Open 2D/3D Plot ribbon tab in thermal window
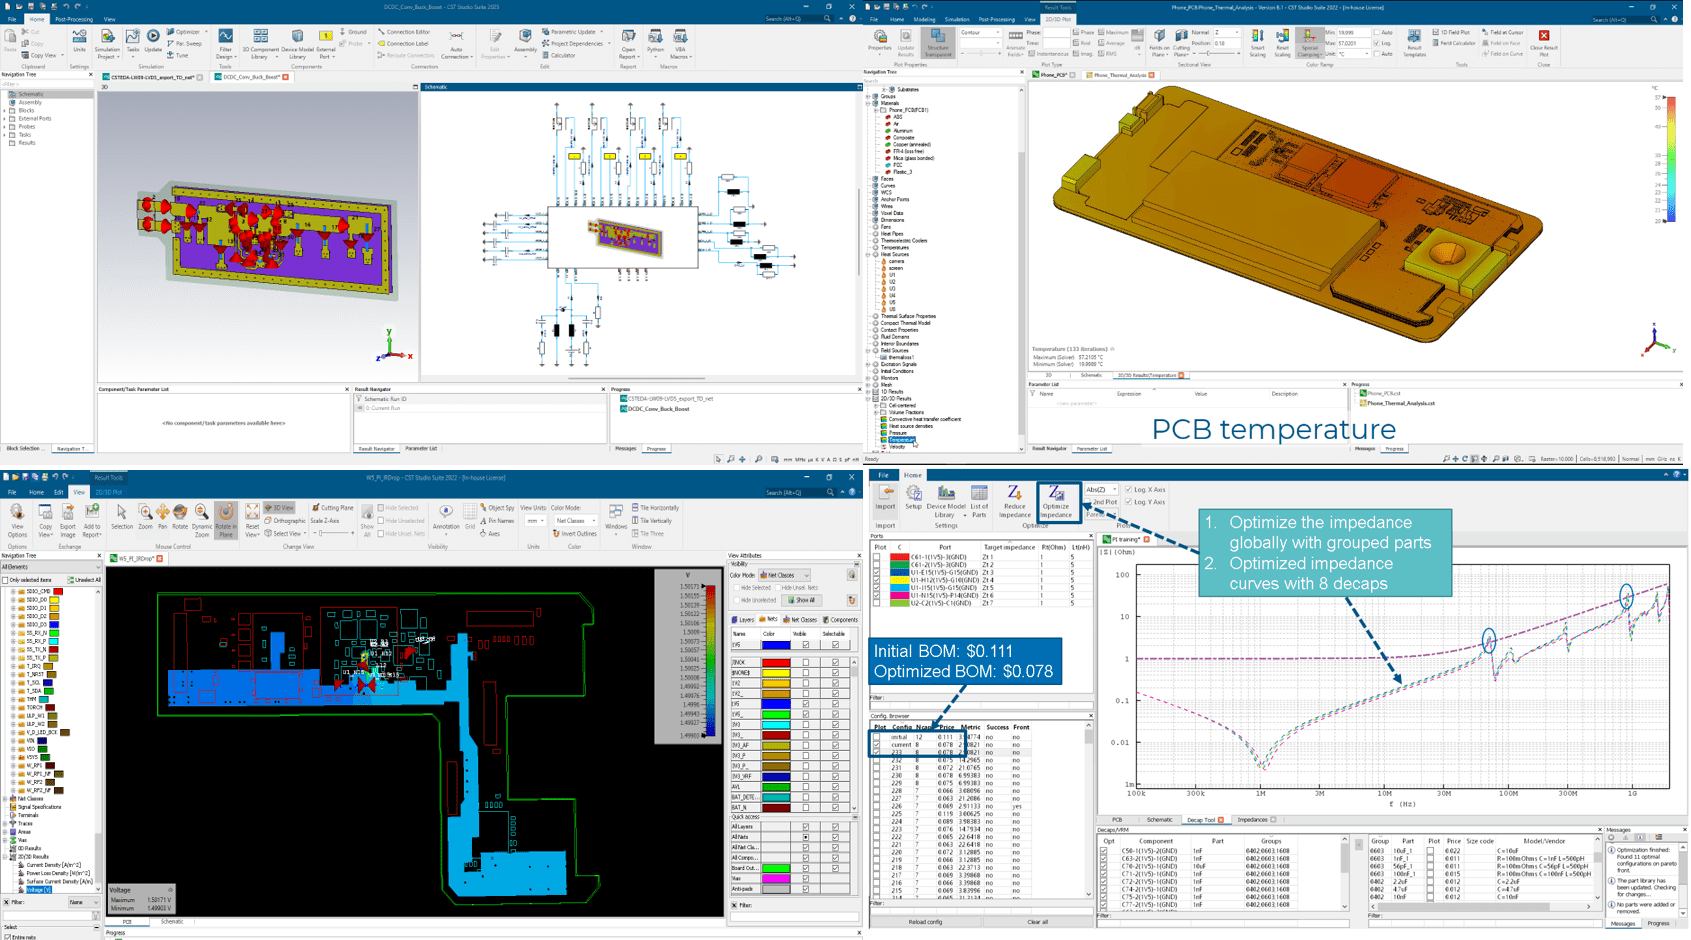1691x940 pixels. pos(1058,19)
